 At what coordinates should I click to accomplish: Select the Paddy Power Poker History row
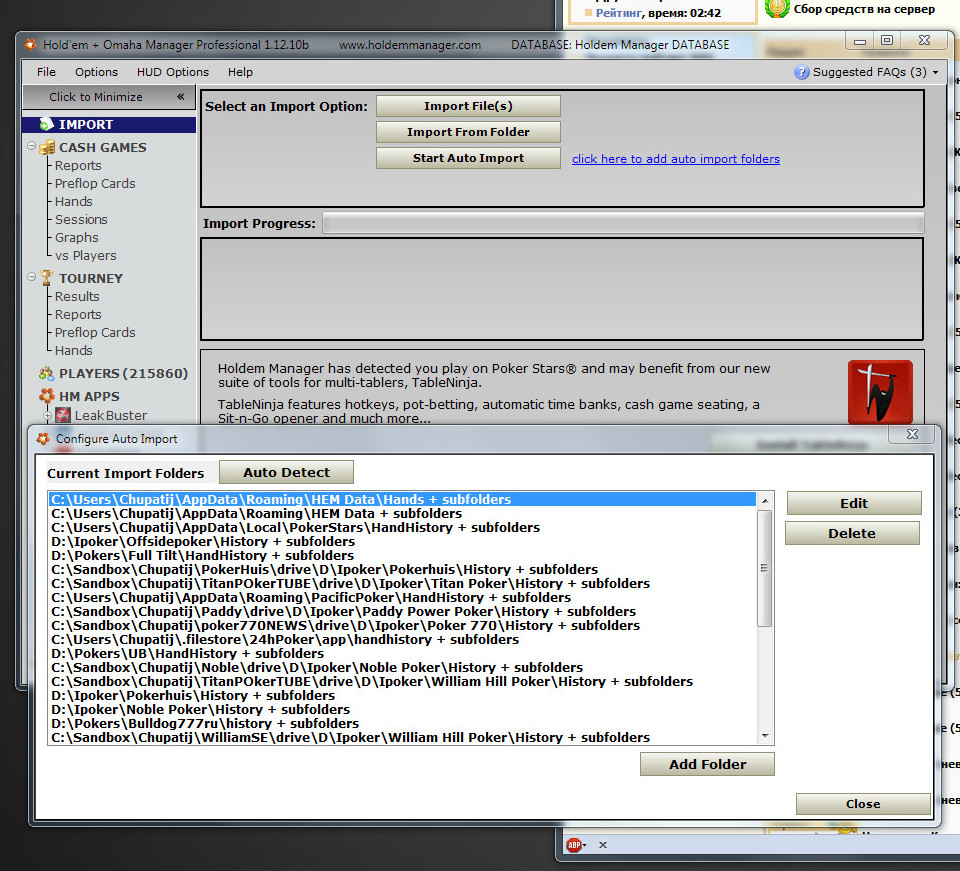402,611
